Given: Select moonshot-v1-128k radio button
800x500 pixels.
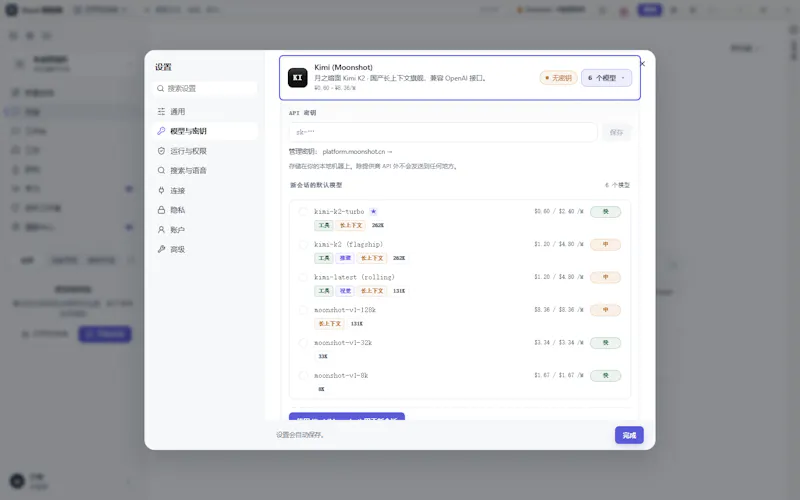Looking at the screenshot, I should pyautogui.click(x=303, y=310).
